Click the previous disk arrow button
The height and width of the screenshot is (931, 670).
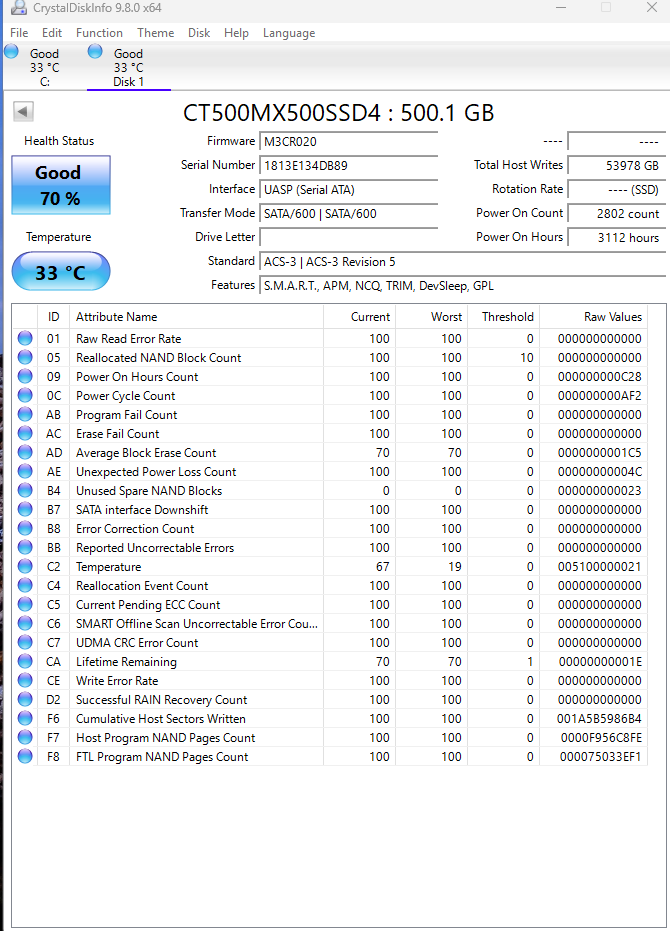pyautogui.click(x=23, y=111)
